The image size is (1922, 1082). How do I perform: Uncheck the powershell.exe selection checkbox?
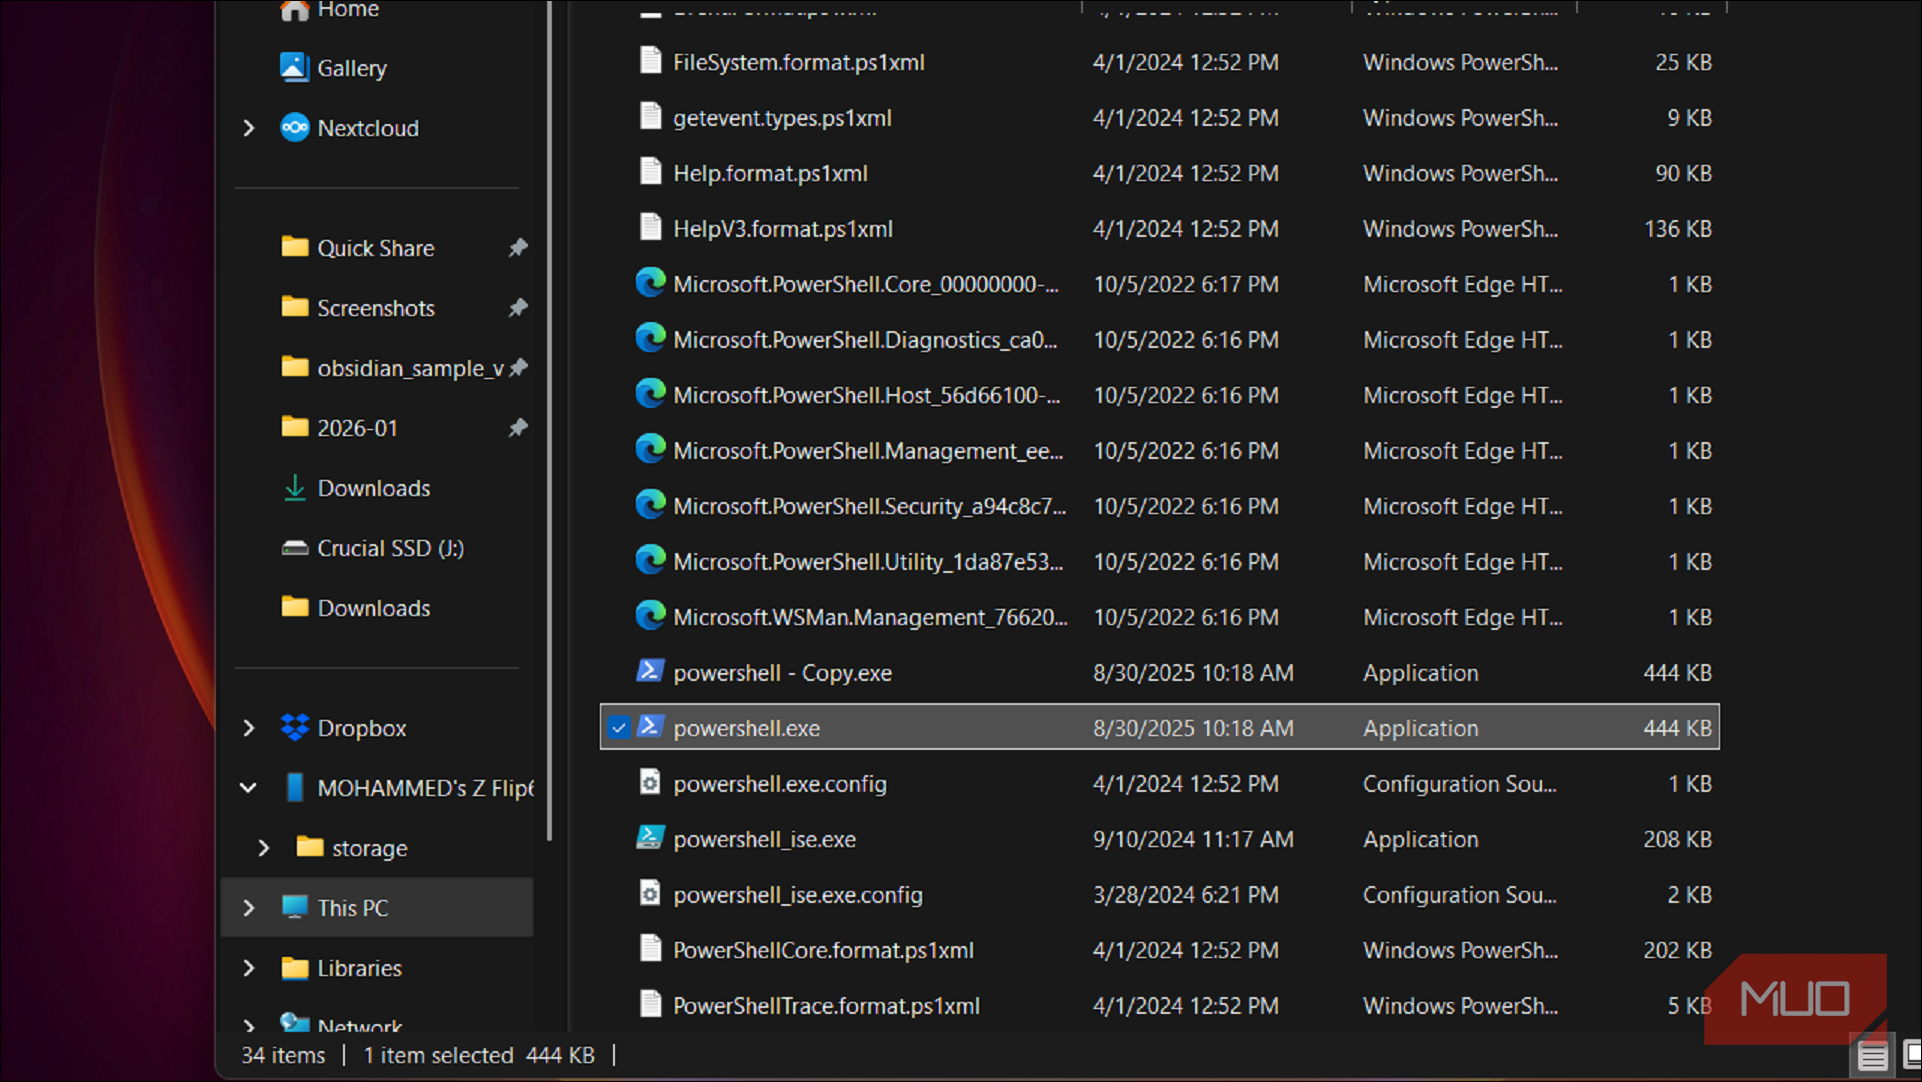619,728
